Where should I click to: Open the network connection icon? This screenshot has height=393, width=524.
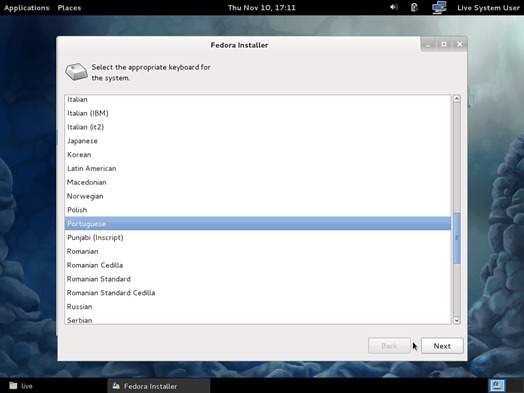(439, 7)
